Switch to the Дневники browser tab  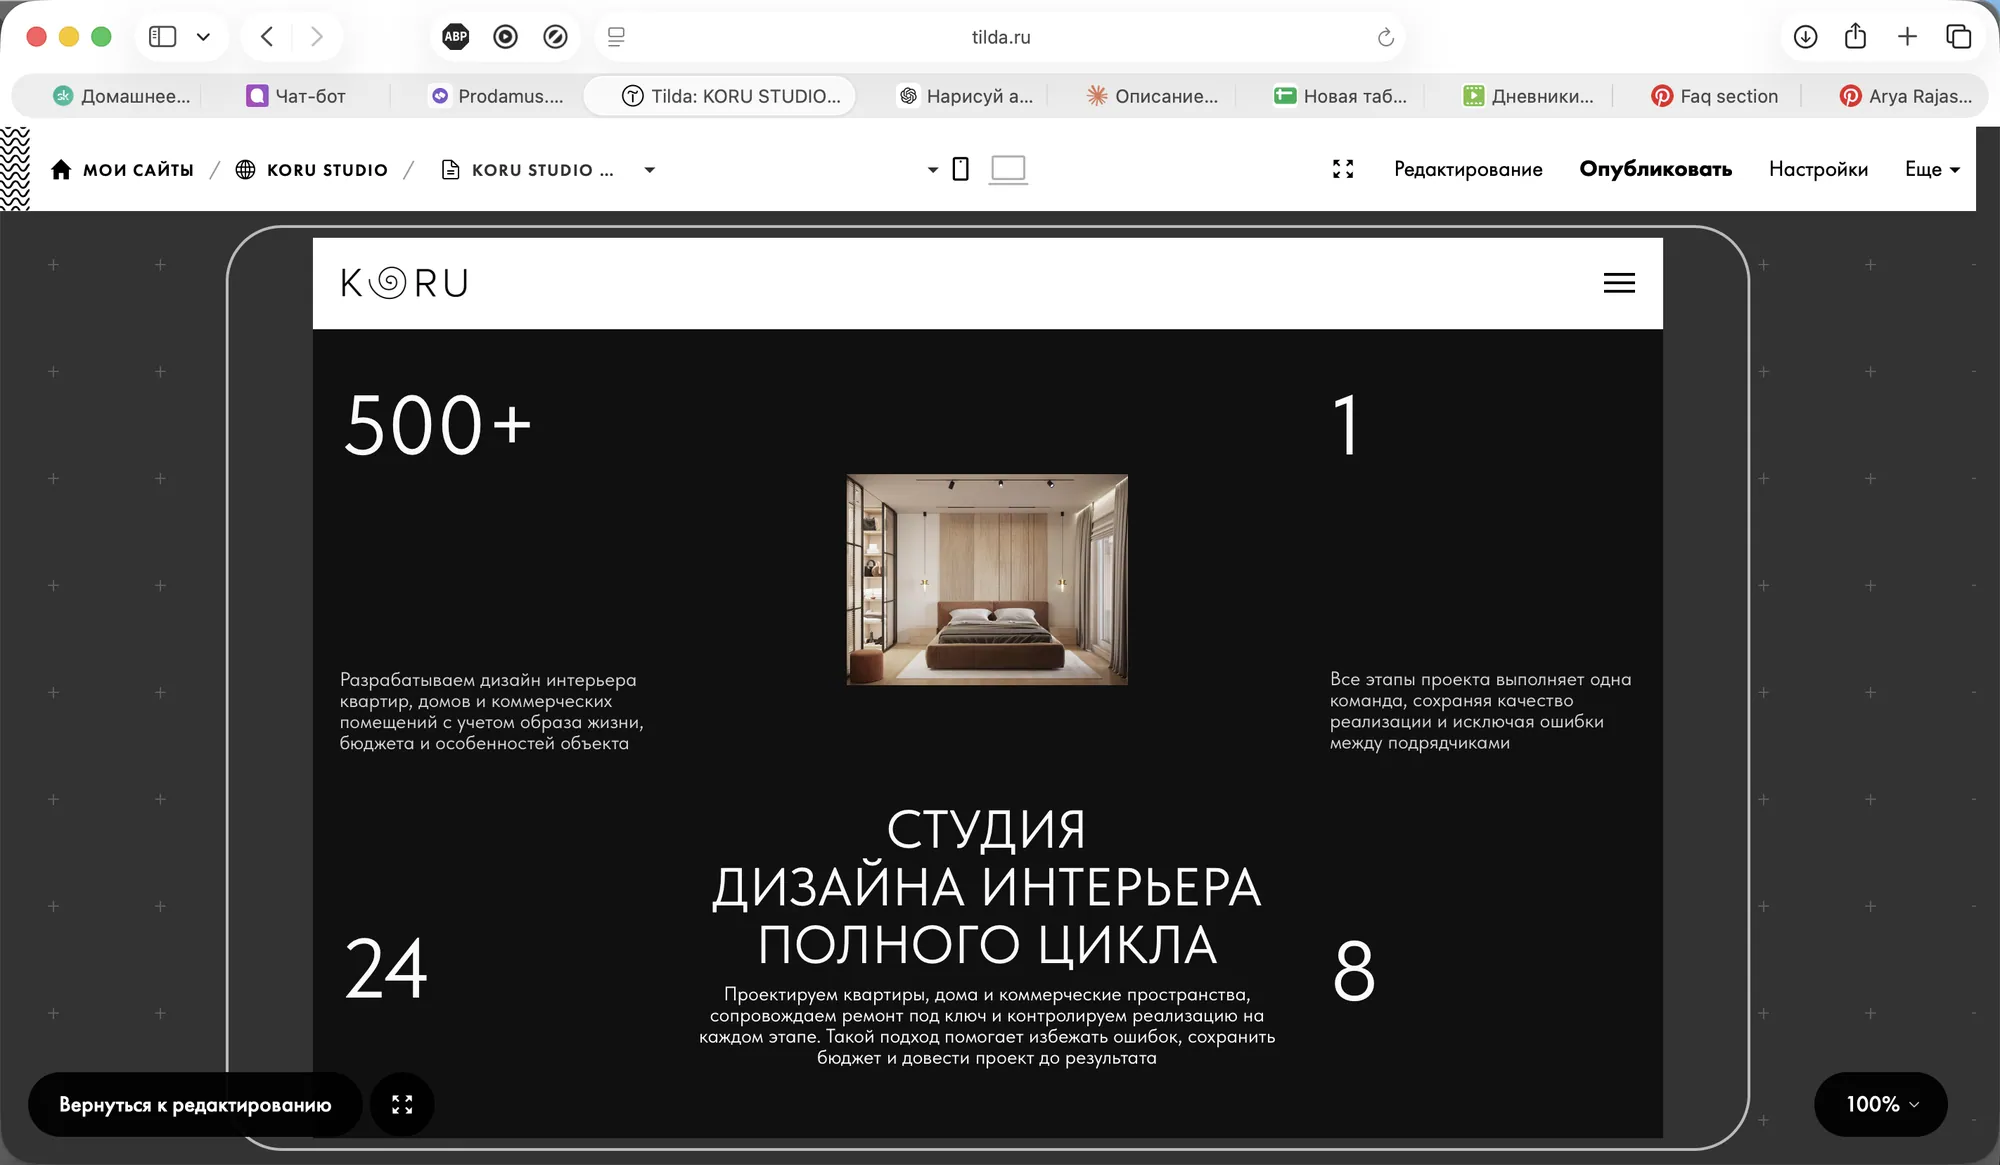click(1528, 96)
